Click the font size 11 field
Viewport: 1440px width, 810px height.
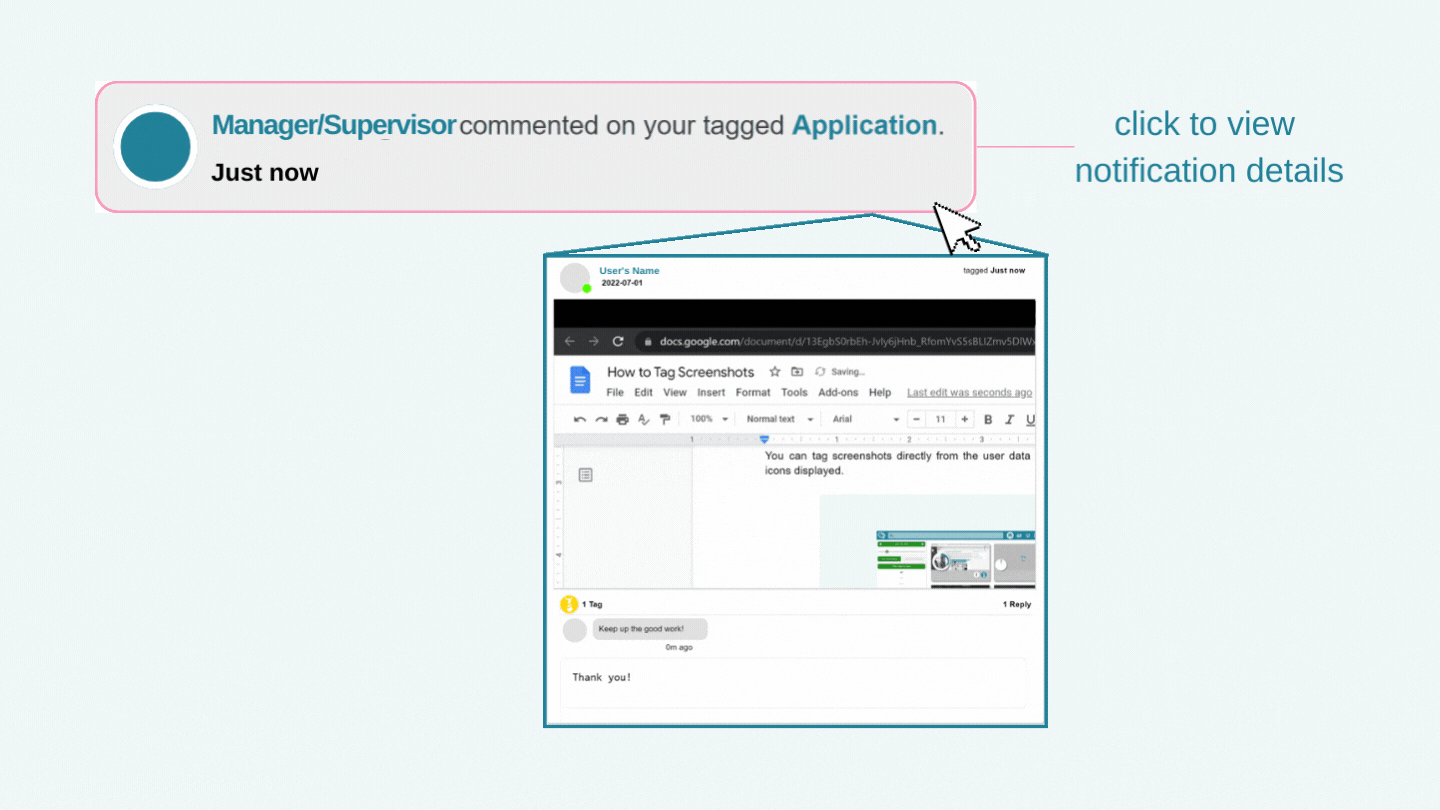(940, 420)
